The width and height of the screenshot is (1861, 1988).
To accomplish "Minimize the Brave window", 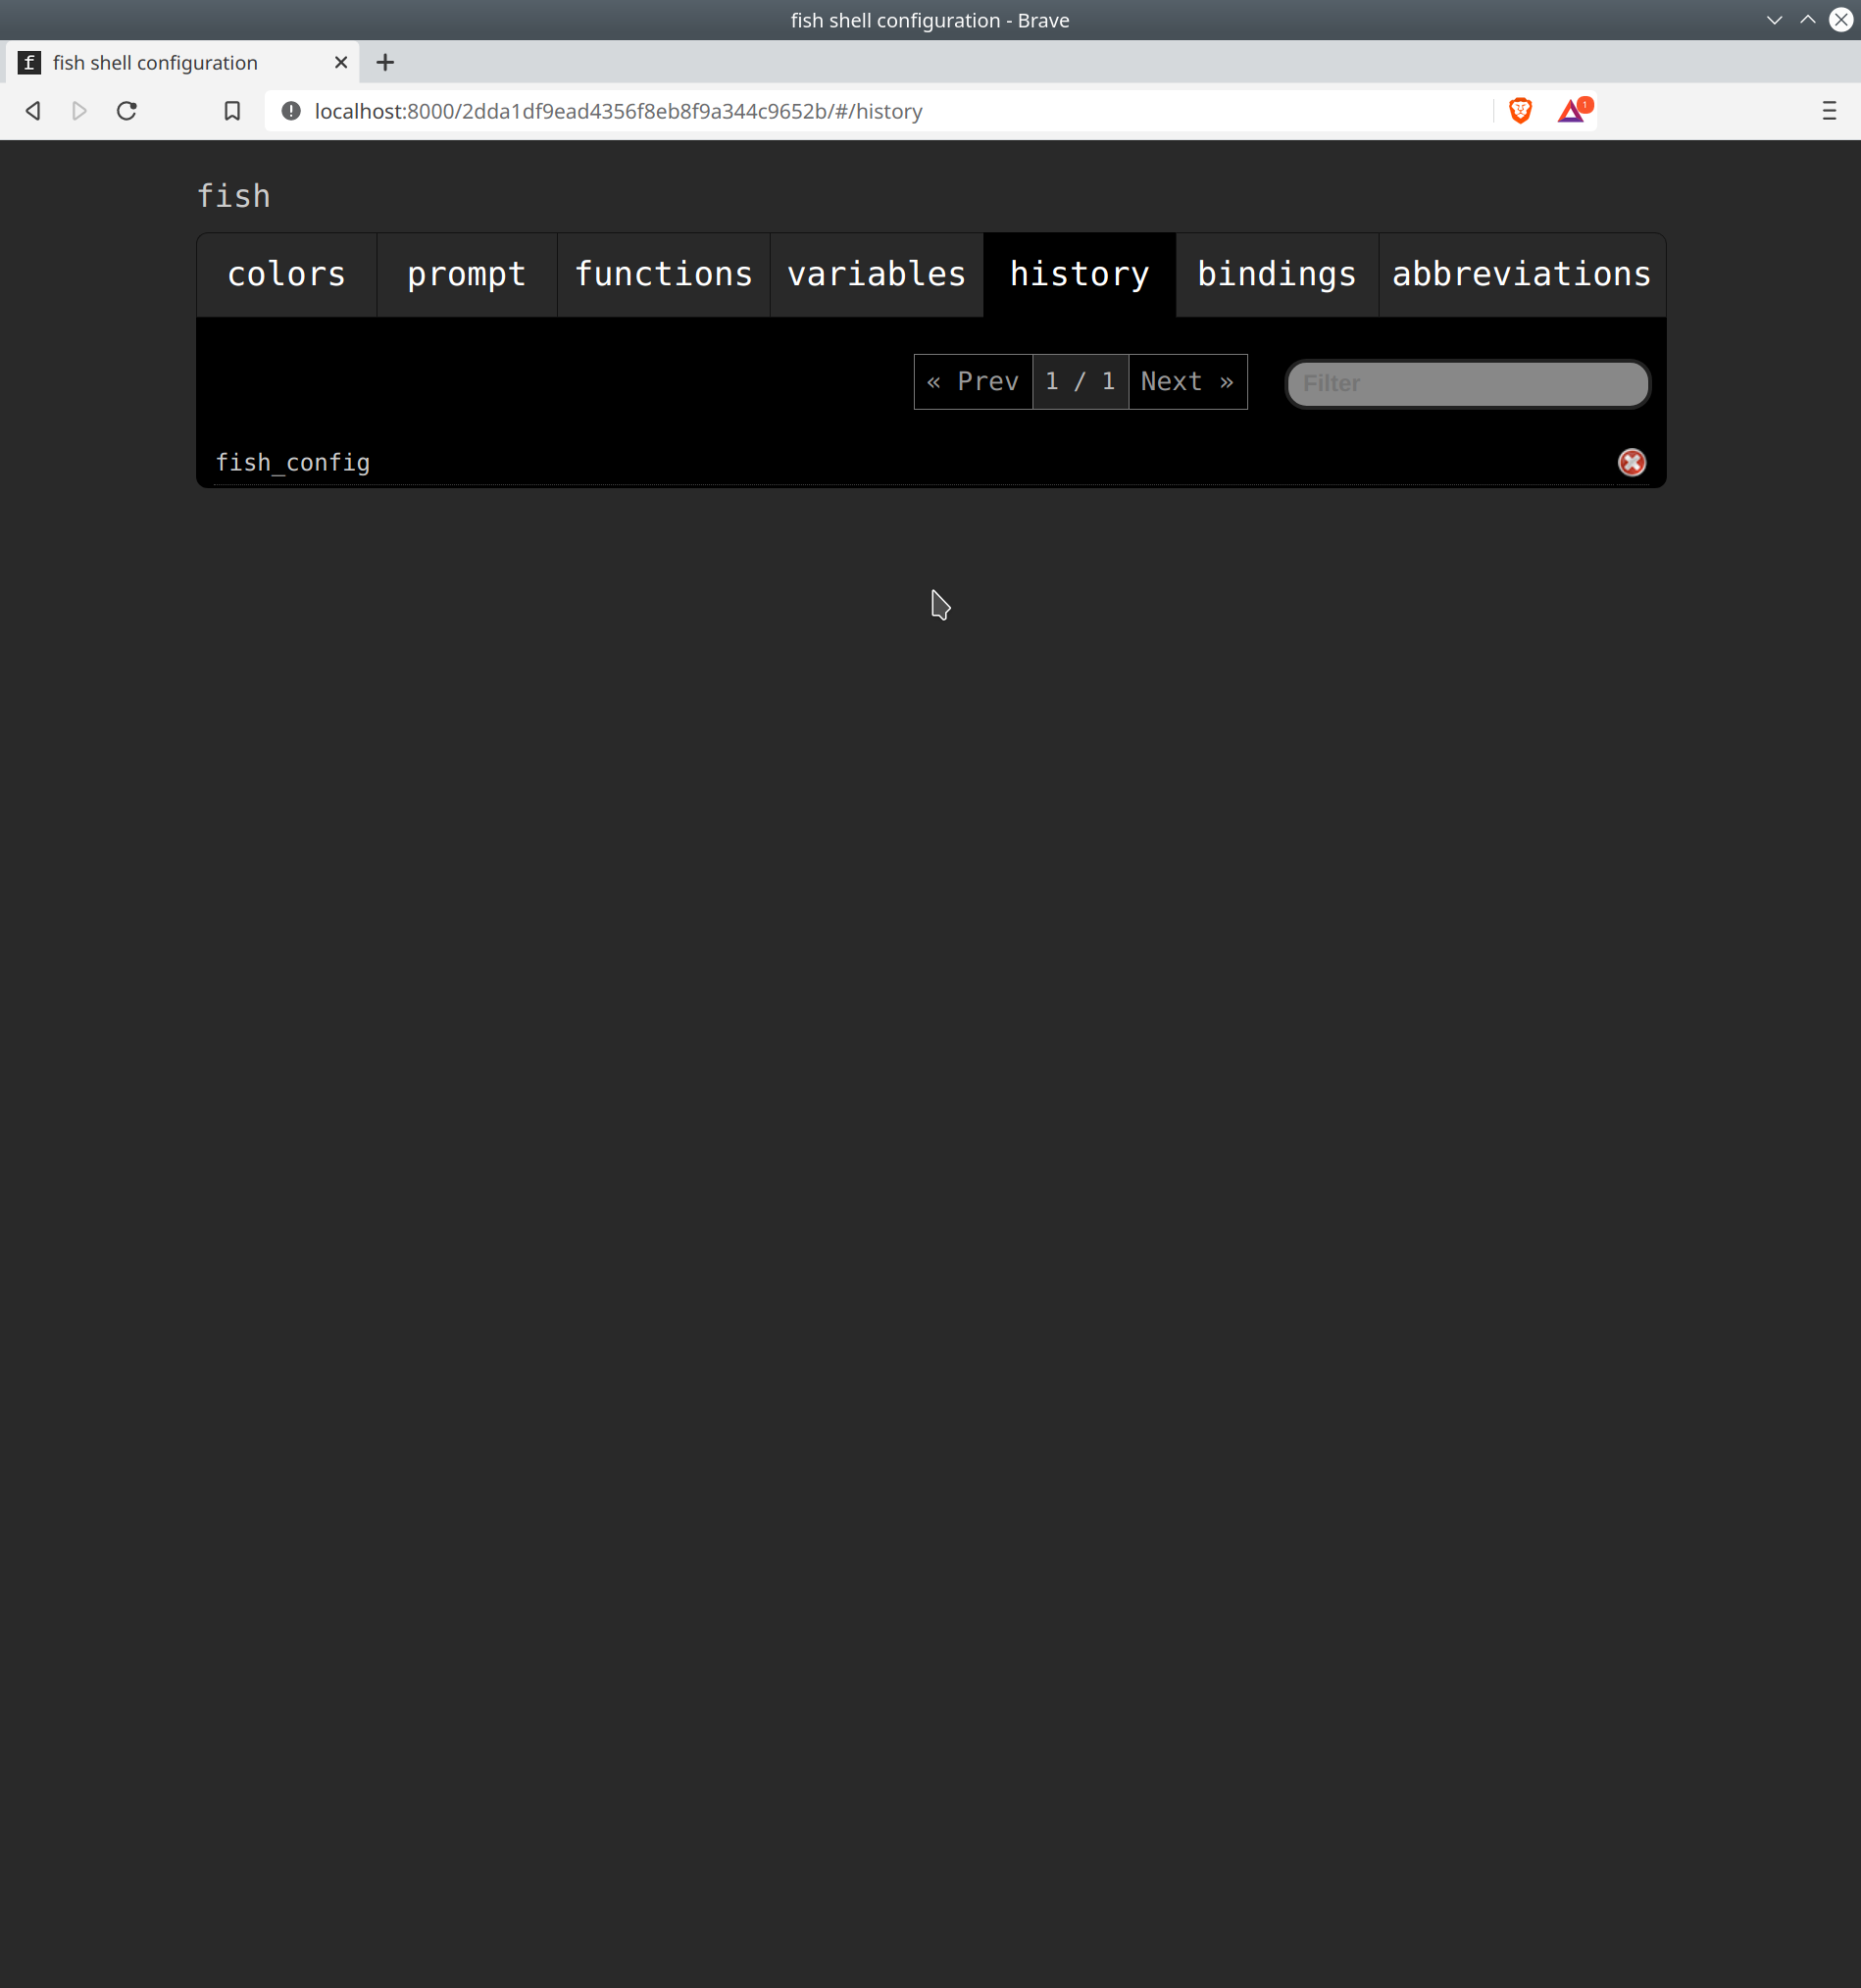I will coord(1774,20).
